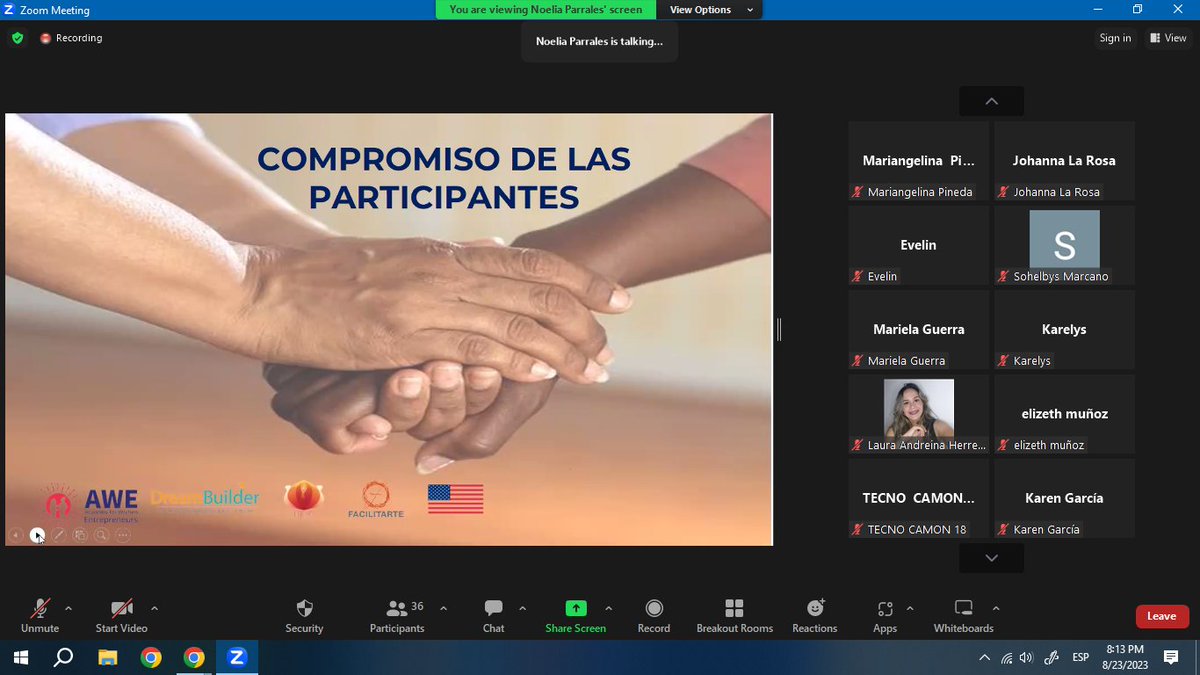The height and width of the screenshot is (675, 1200).
Task: Expand video options arrow next to Start Video
Action: pos(154,608)
